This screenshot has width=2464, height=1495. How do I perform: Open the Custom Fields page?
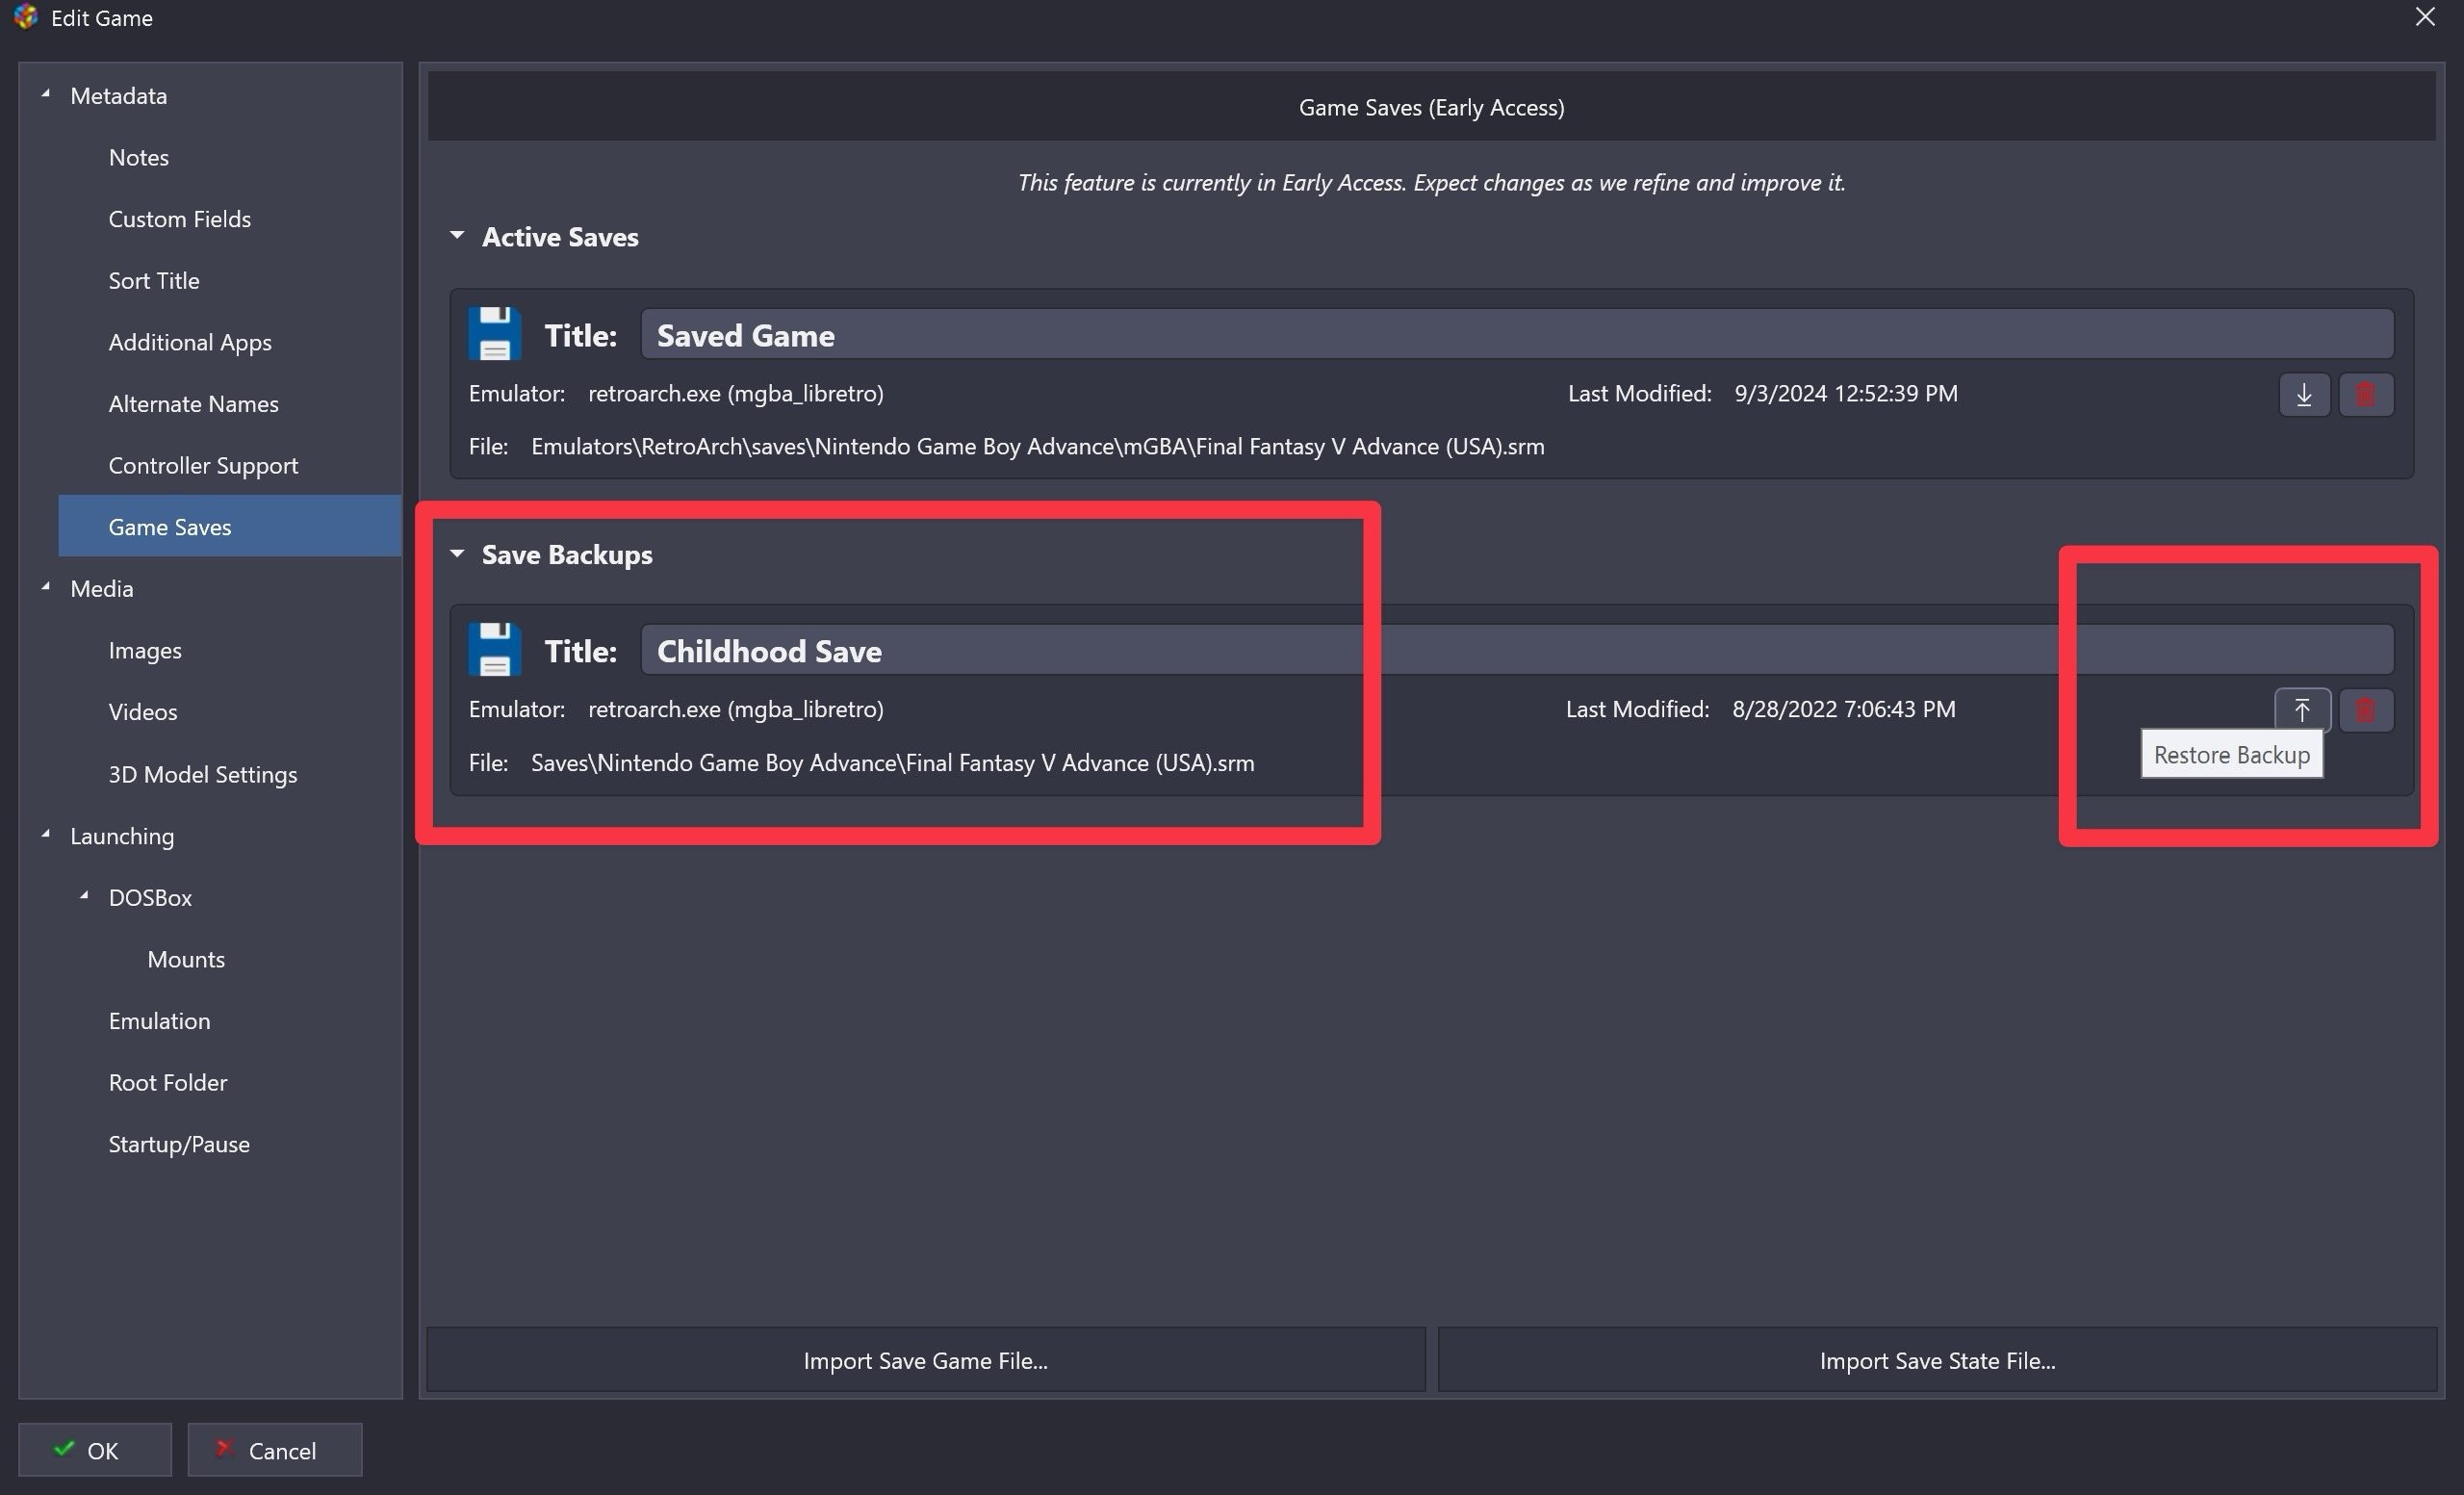tap(180, 219)
